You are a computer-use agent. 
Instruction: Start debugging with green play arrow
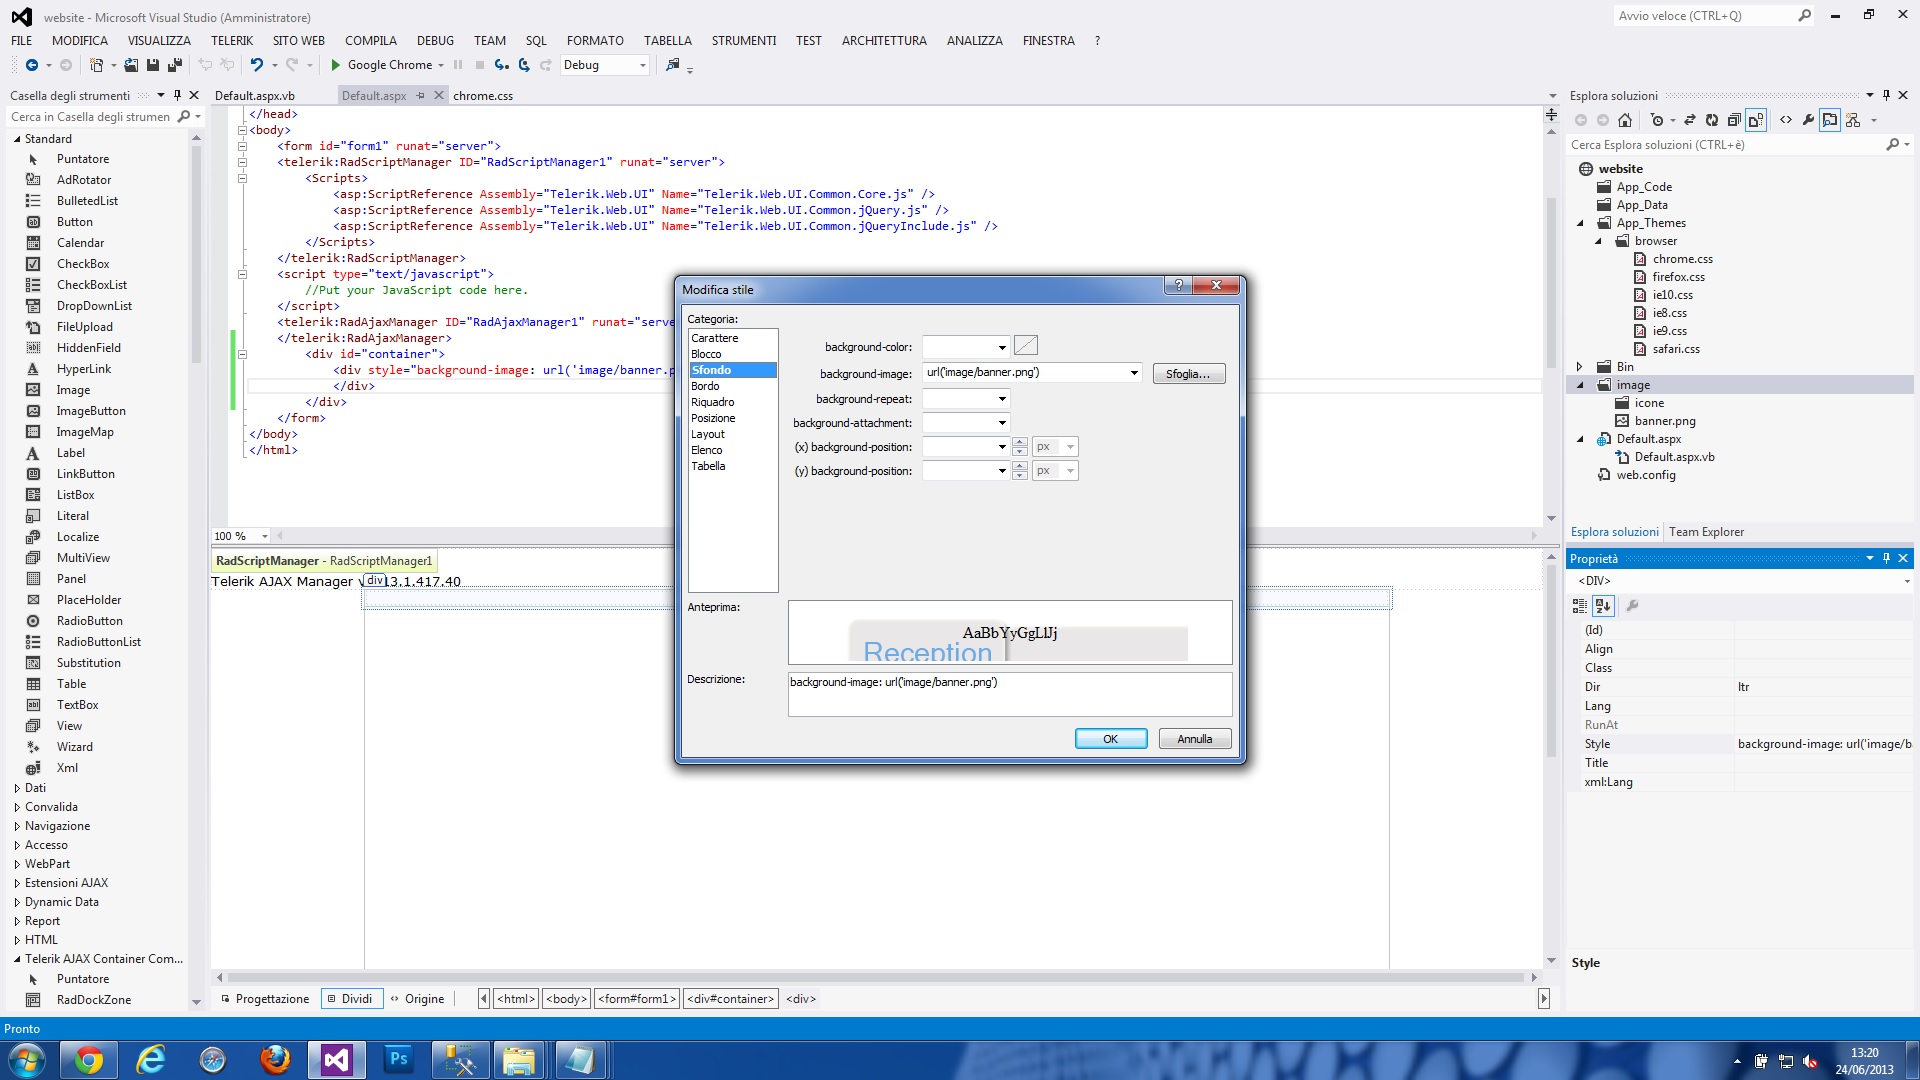[336, 65]
